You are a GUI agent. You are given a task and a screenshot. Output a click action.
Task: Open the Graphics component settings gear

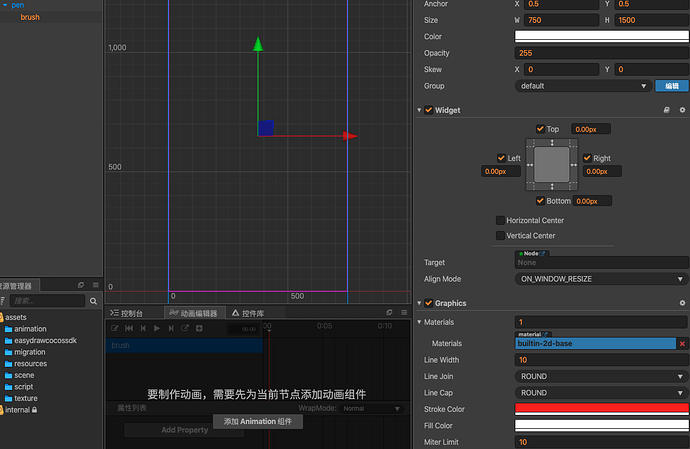coord(682,303)
